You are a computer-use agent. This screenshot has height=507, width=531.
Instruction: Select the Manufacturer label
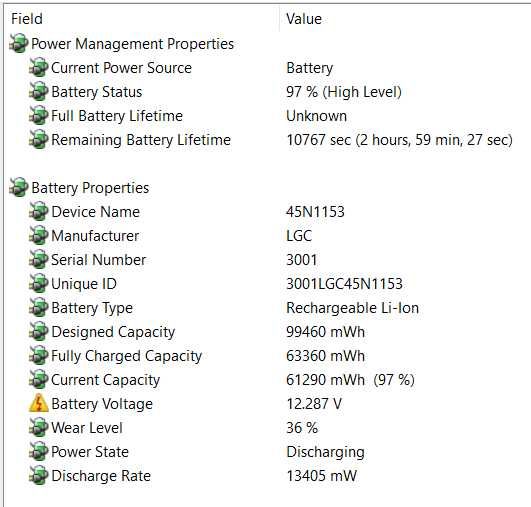point(95,236)
